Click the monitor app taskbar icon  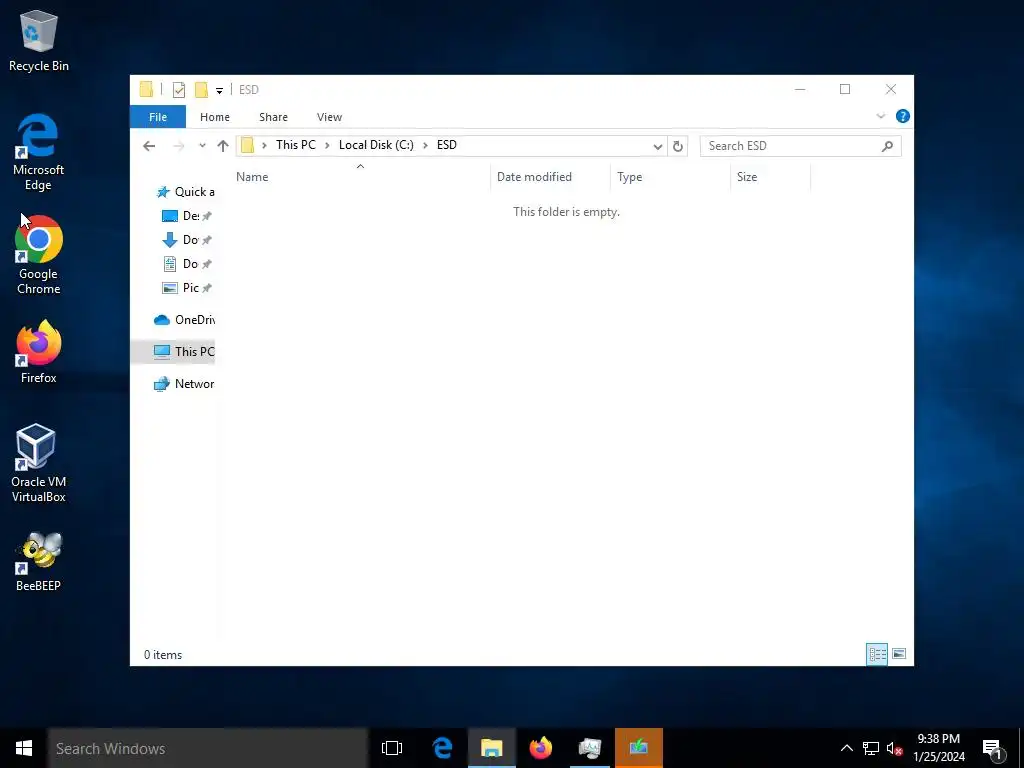[x=590, y=748]
